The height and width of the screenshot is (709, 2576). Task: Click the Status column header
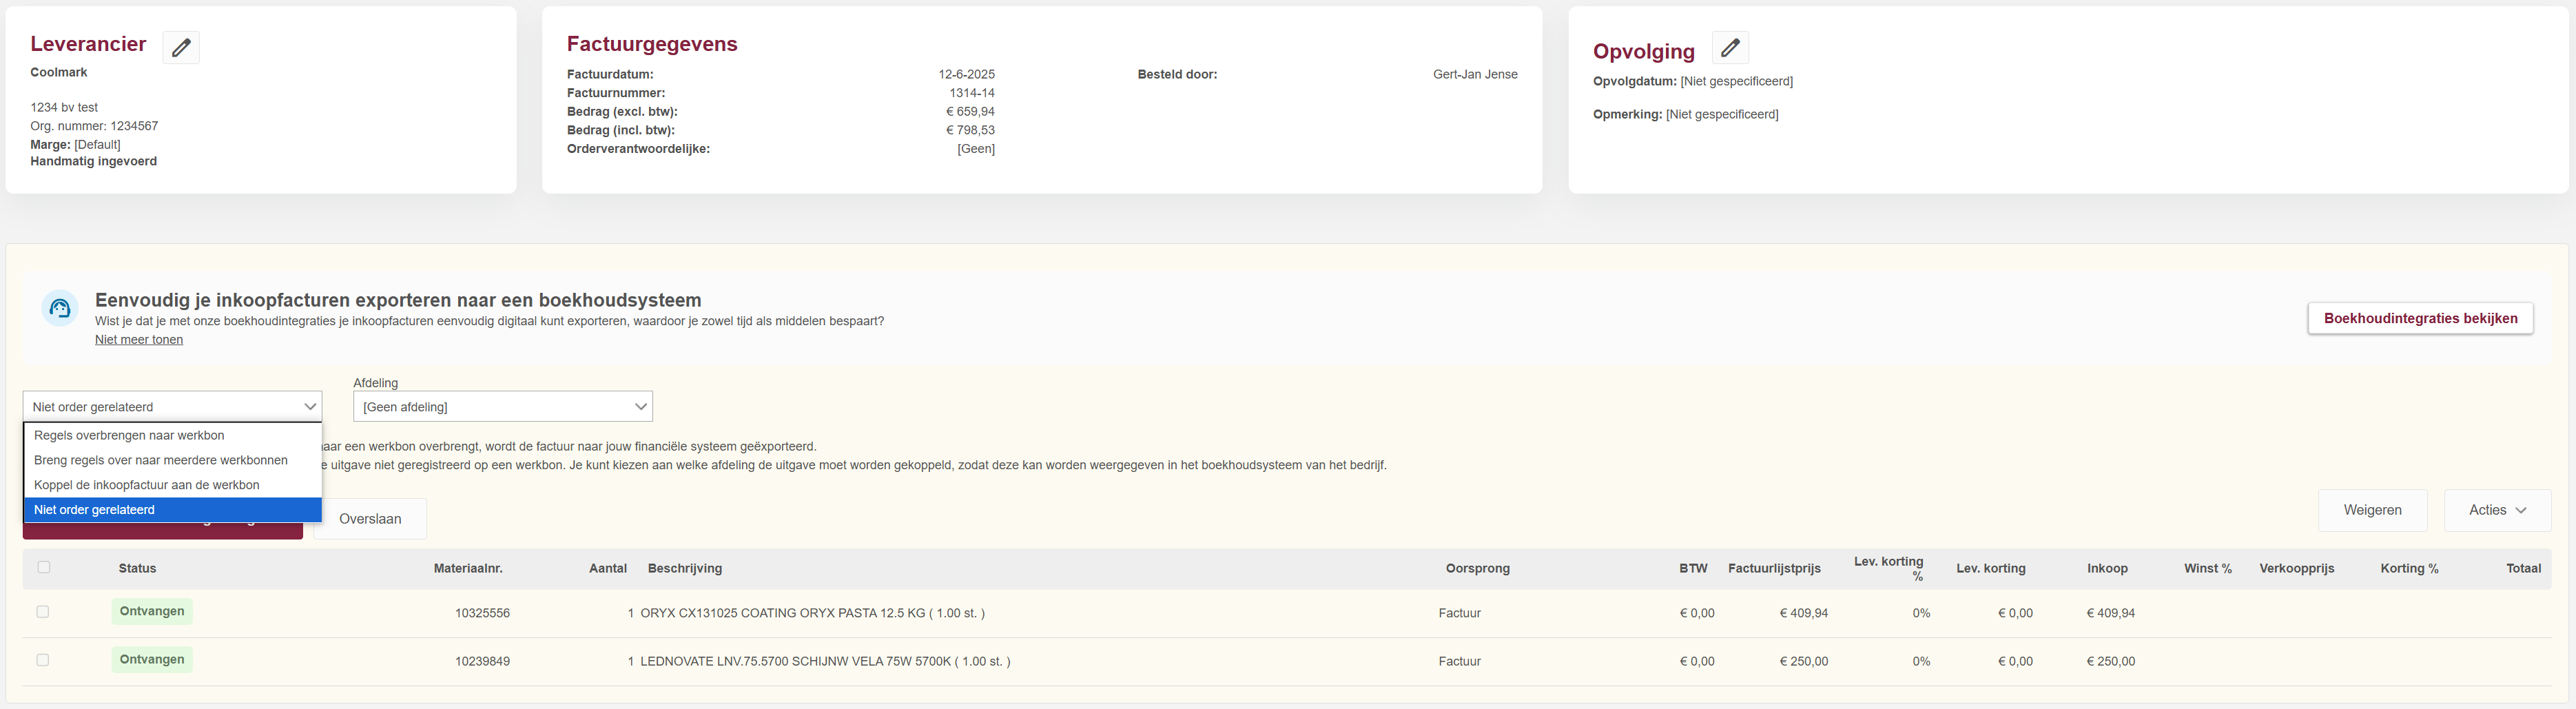pos(137,568)
